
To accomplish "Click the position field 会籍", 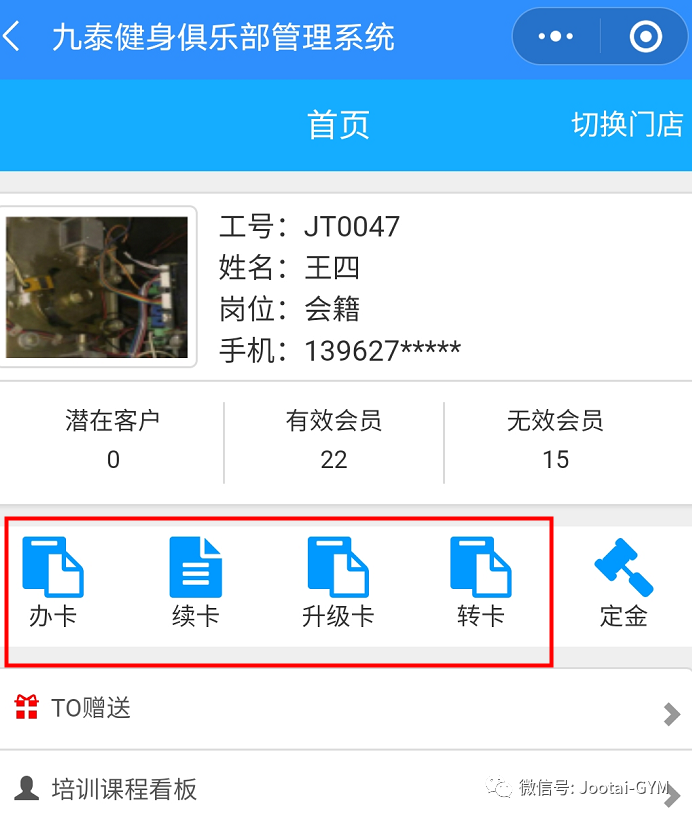I will pos(332,309).
